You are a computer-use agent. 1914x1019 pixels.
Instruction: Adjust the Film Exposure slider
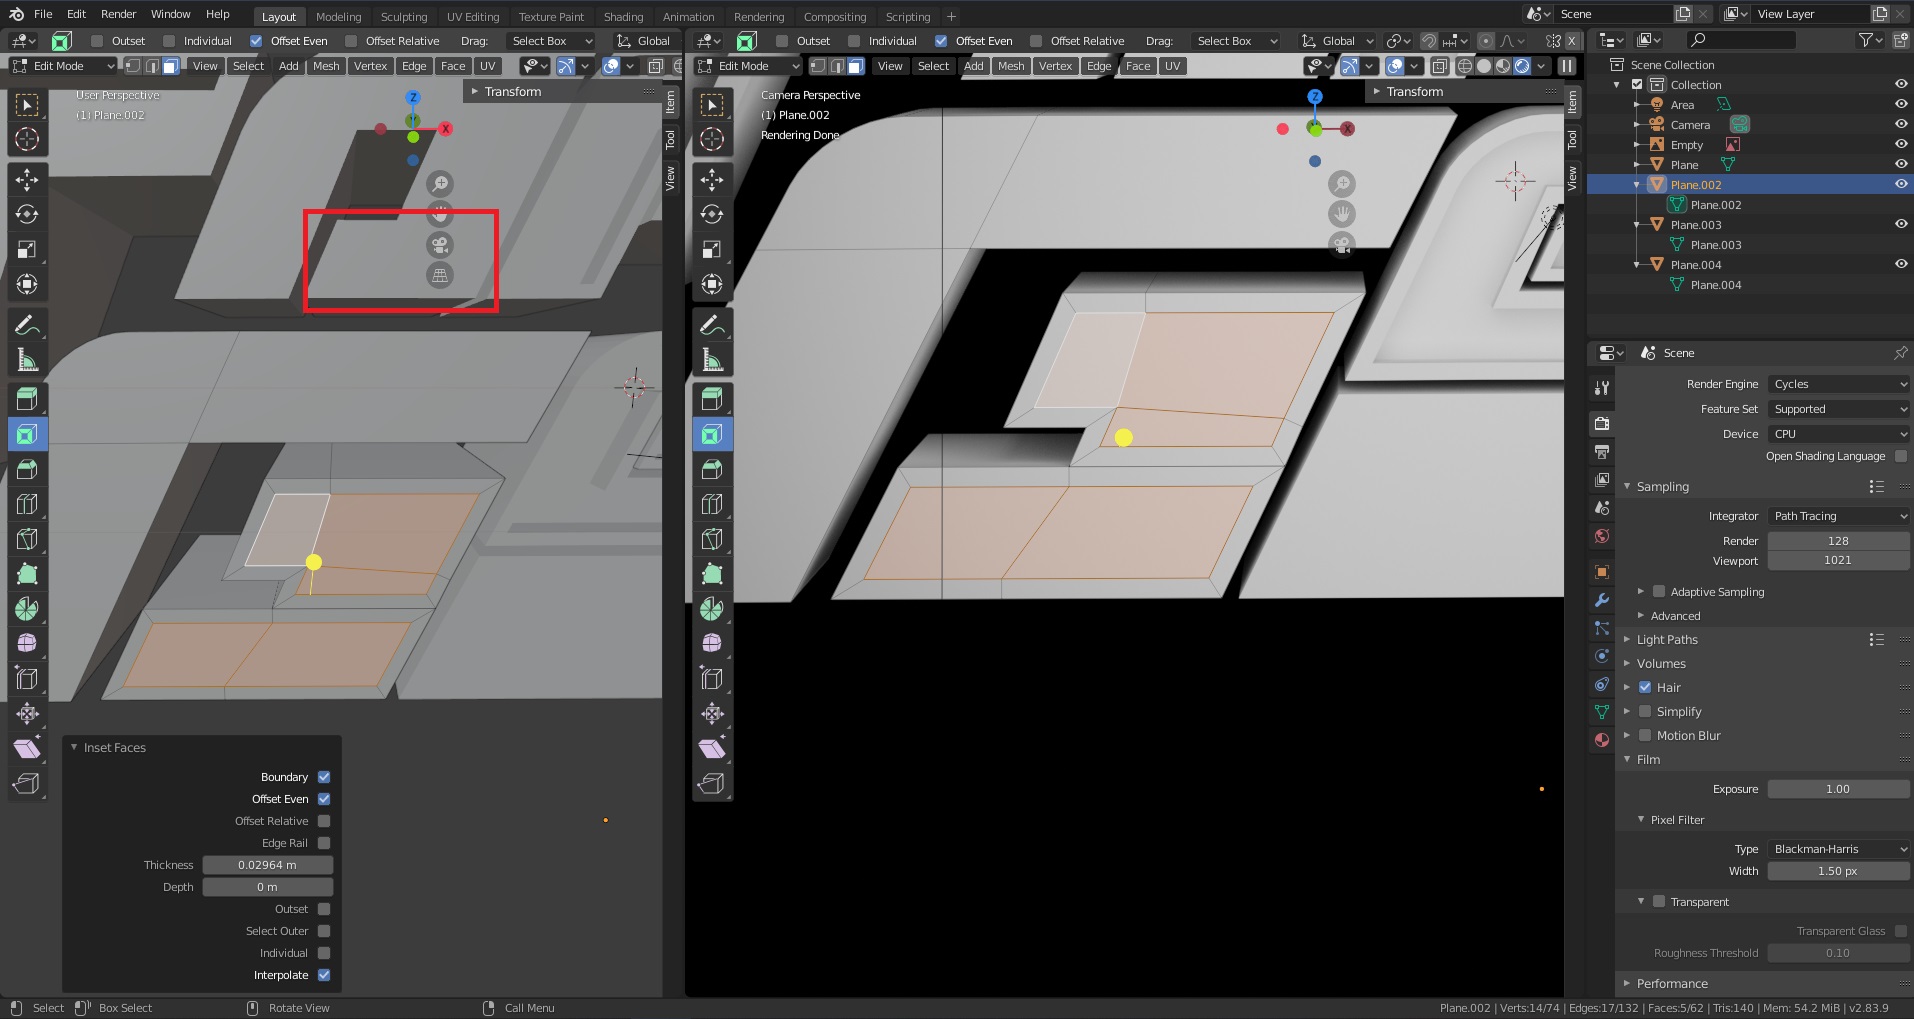[1839, 789]
